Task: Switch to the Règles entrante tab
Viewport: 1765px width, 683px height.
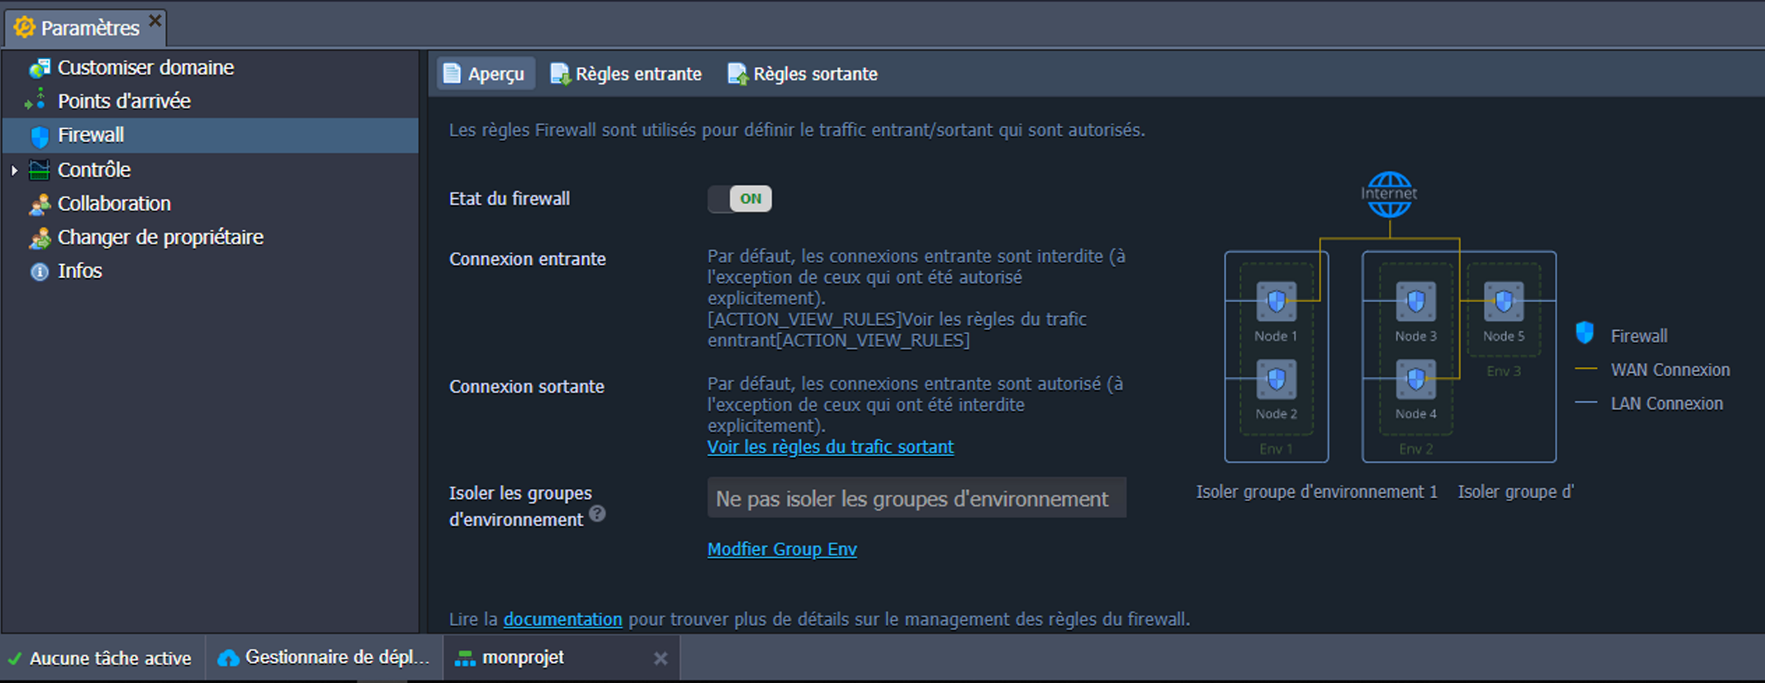Action: (x=626, y=74)
